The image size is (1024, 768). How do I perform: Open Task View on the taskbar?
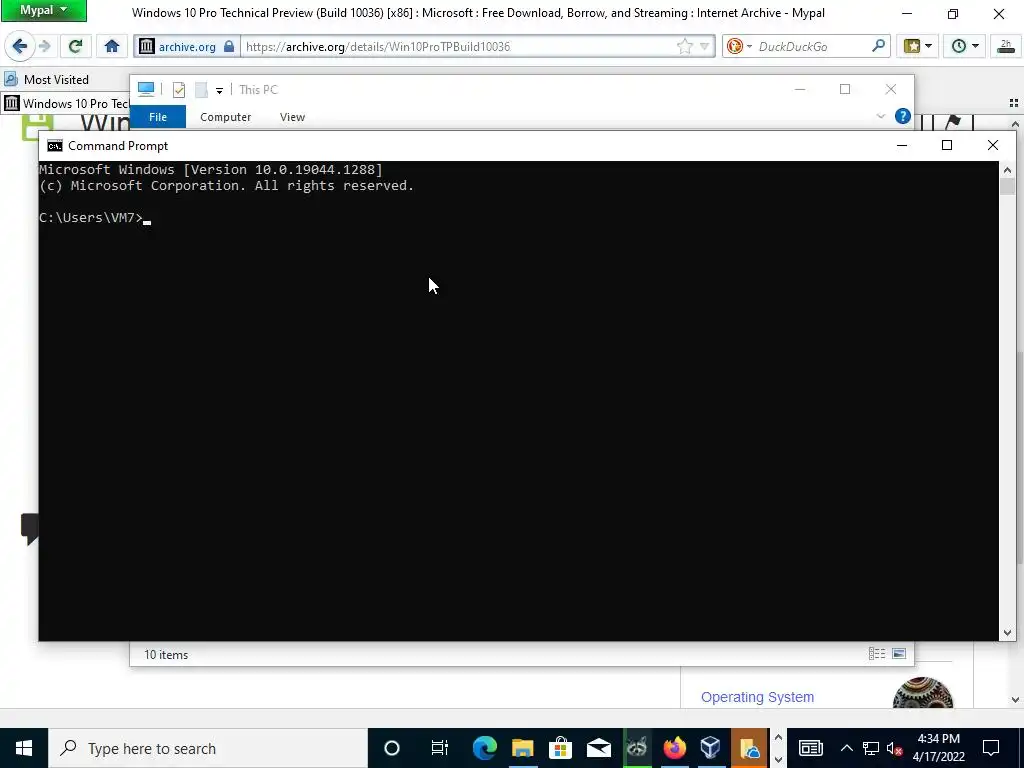coord(440,748)
